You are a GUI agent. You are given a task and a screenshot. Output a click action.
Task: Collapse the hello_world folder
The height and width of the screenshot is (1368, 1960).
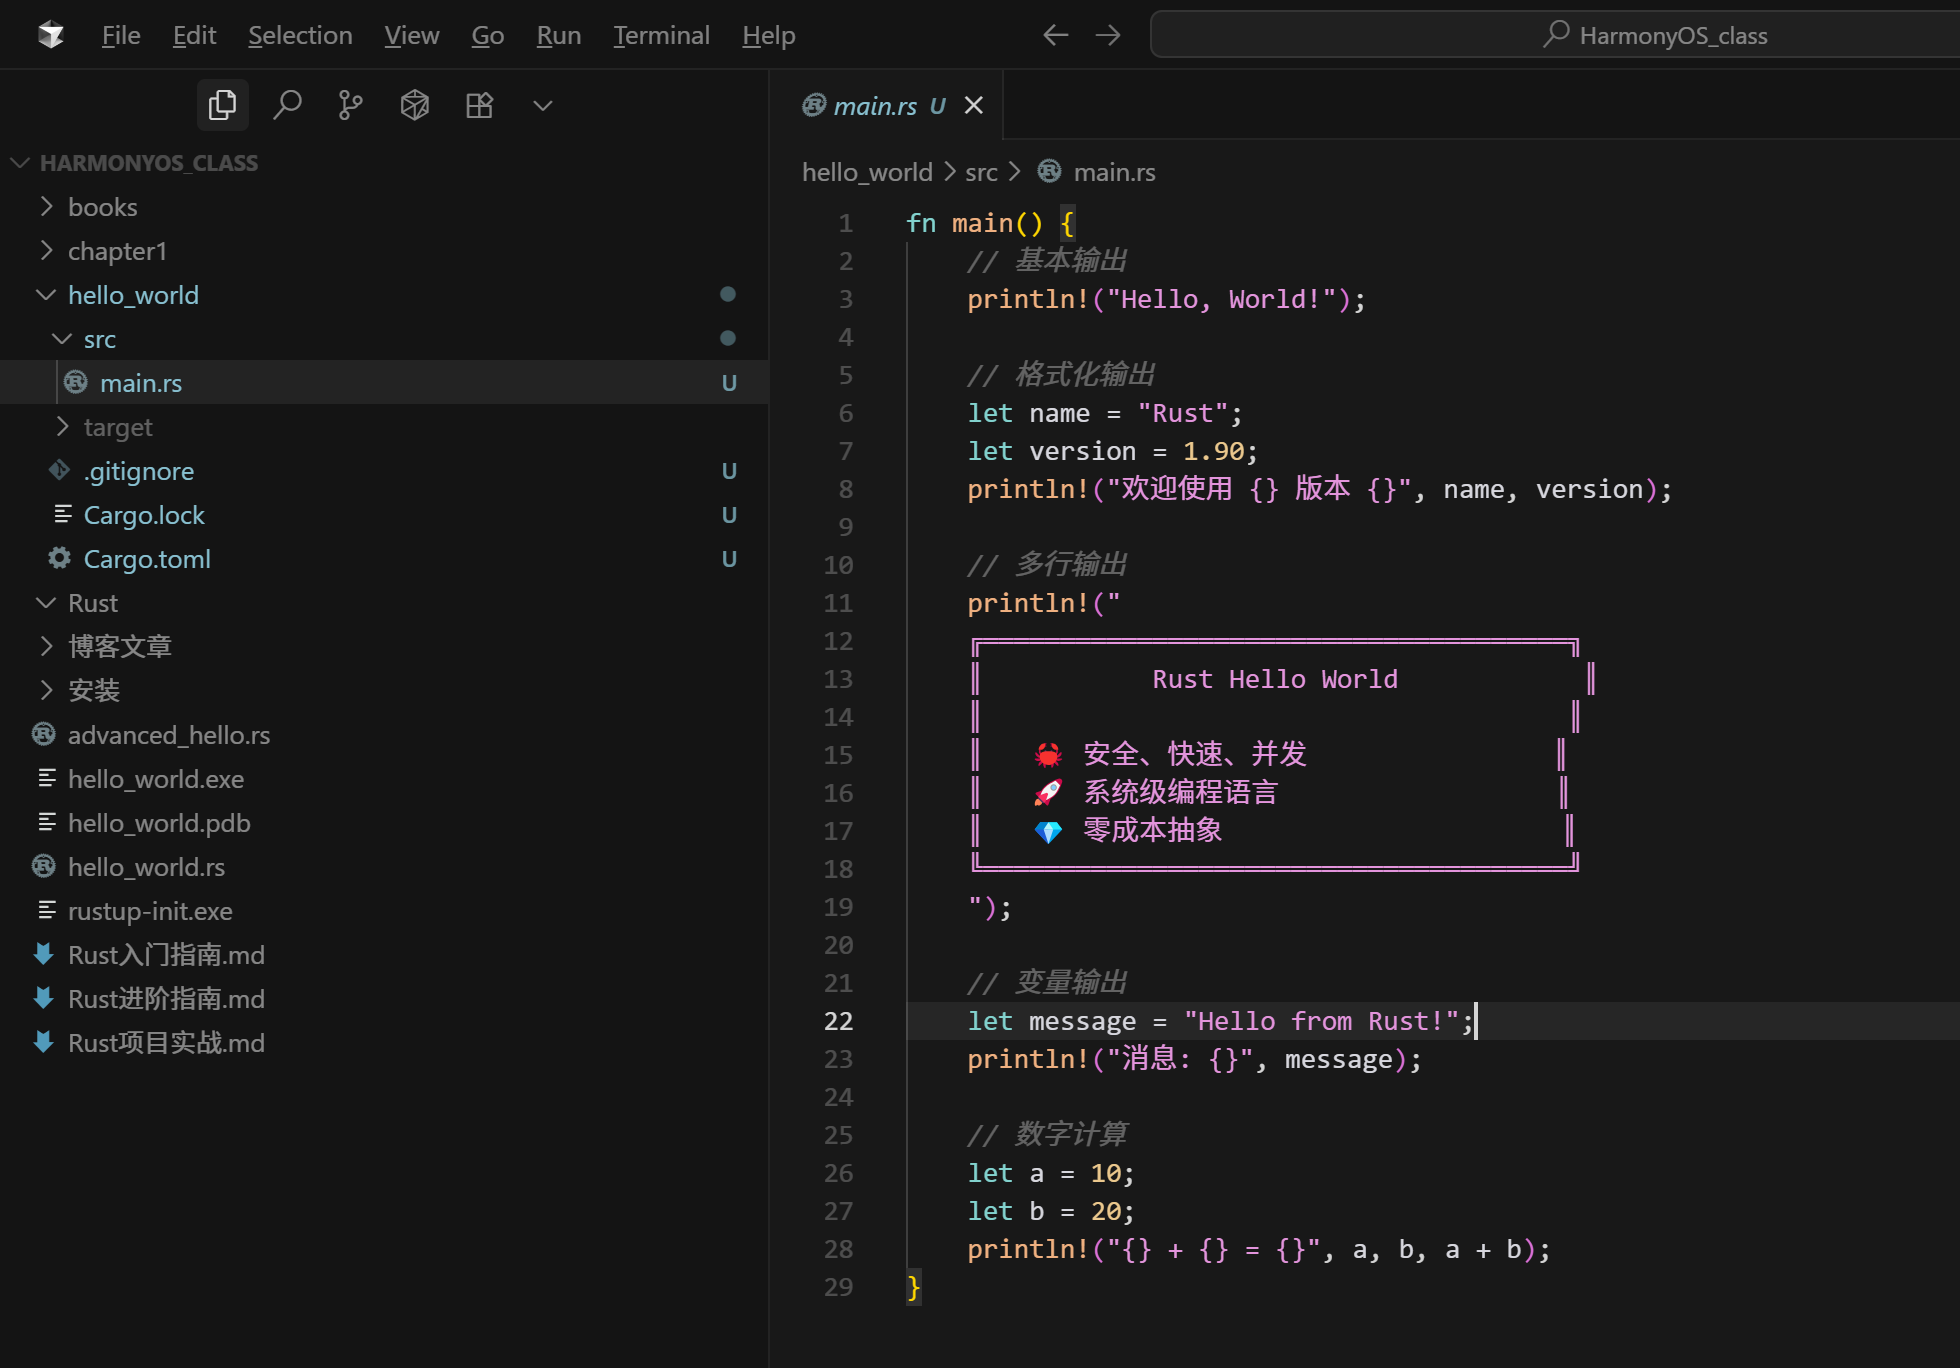tap(384, 295)
